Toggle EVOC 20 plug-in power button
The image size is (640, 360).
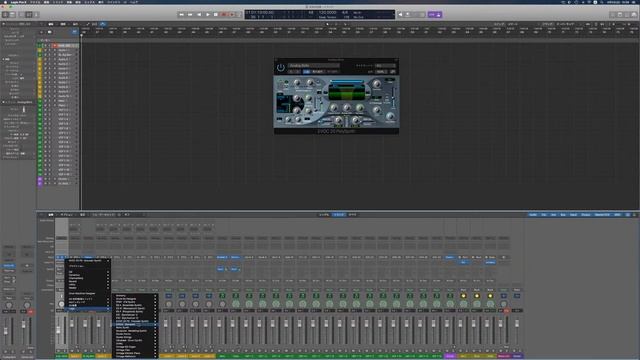pos(280,67)
